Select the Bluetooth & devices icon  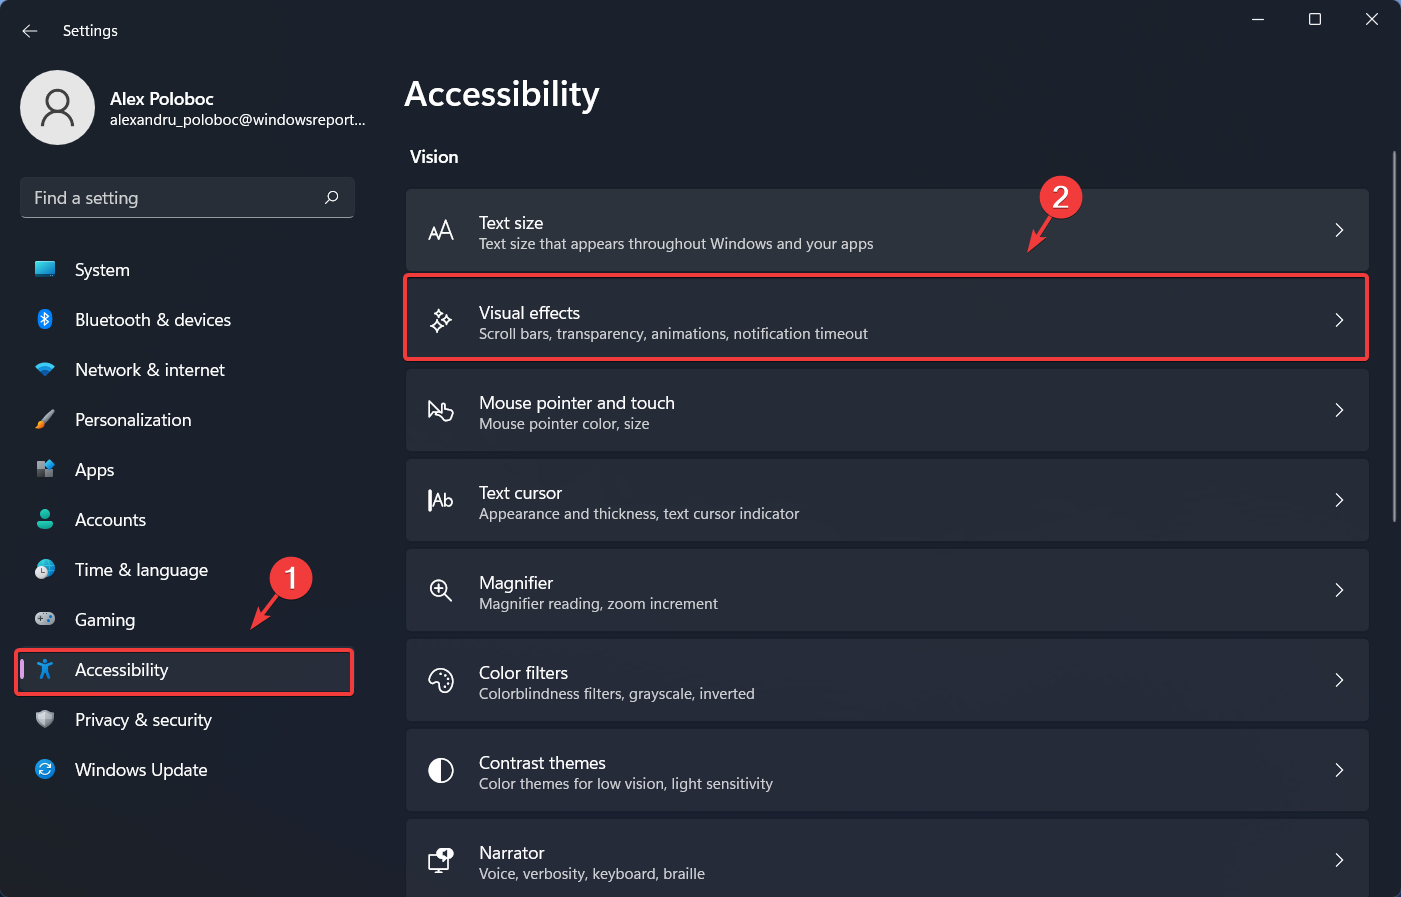[x=45, y=319]
